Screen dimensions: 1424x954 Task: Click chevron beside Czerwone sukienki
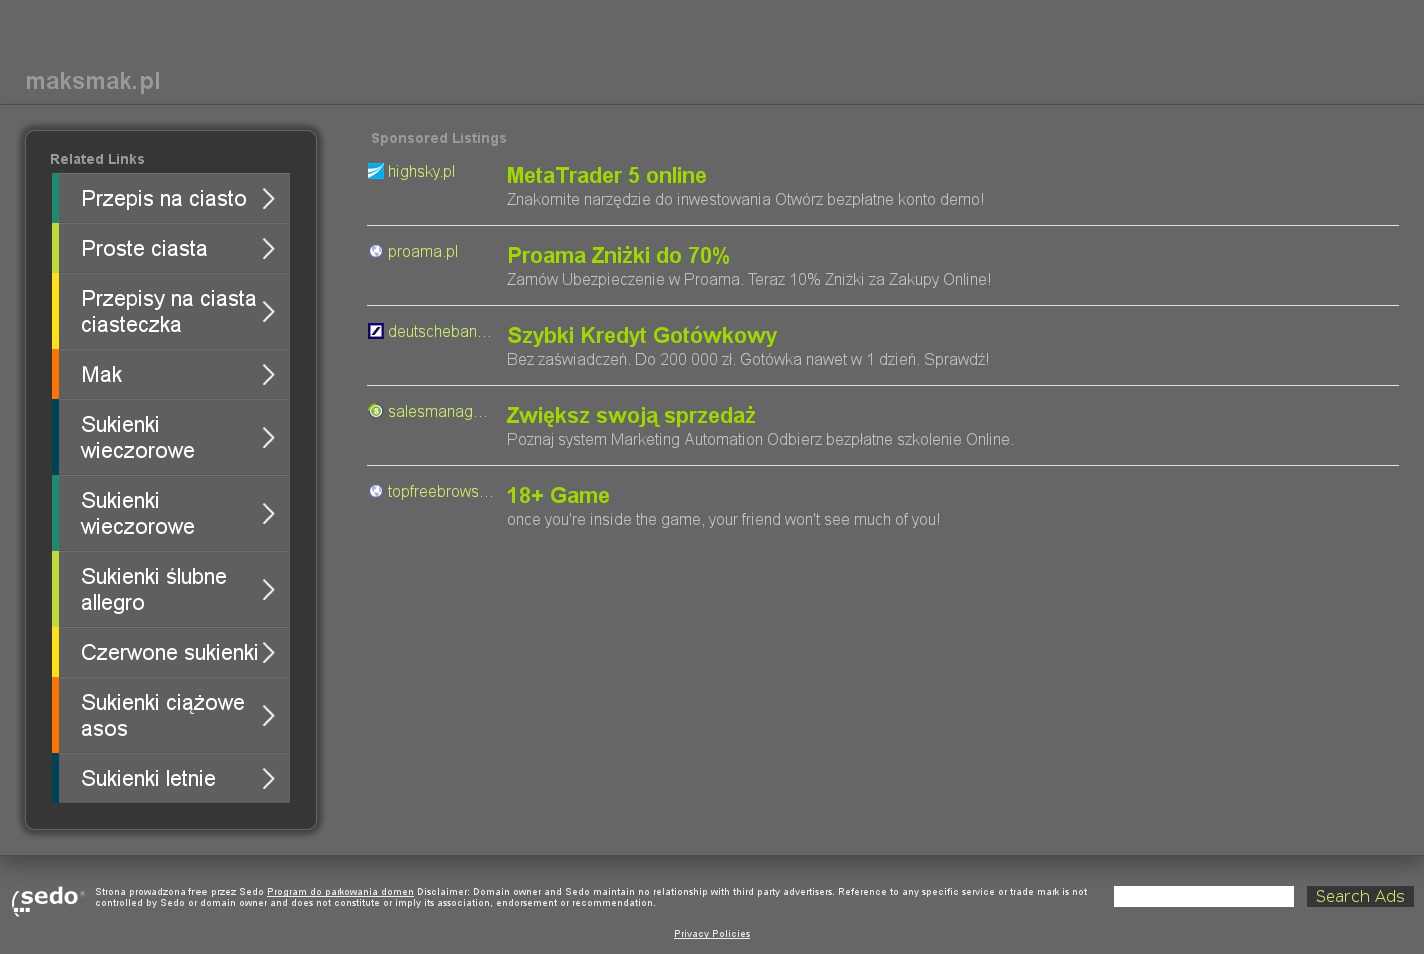268,653
